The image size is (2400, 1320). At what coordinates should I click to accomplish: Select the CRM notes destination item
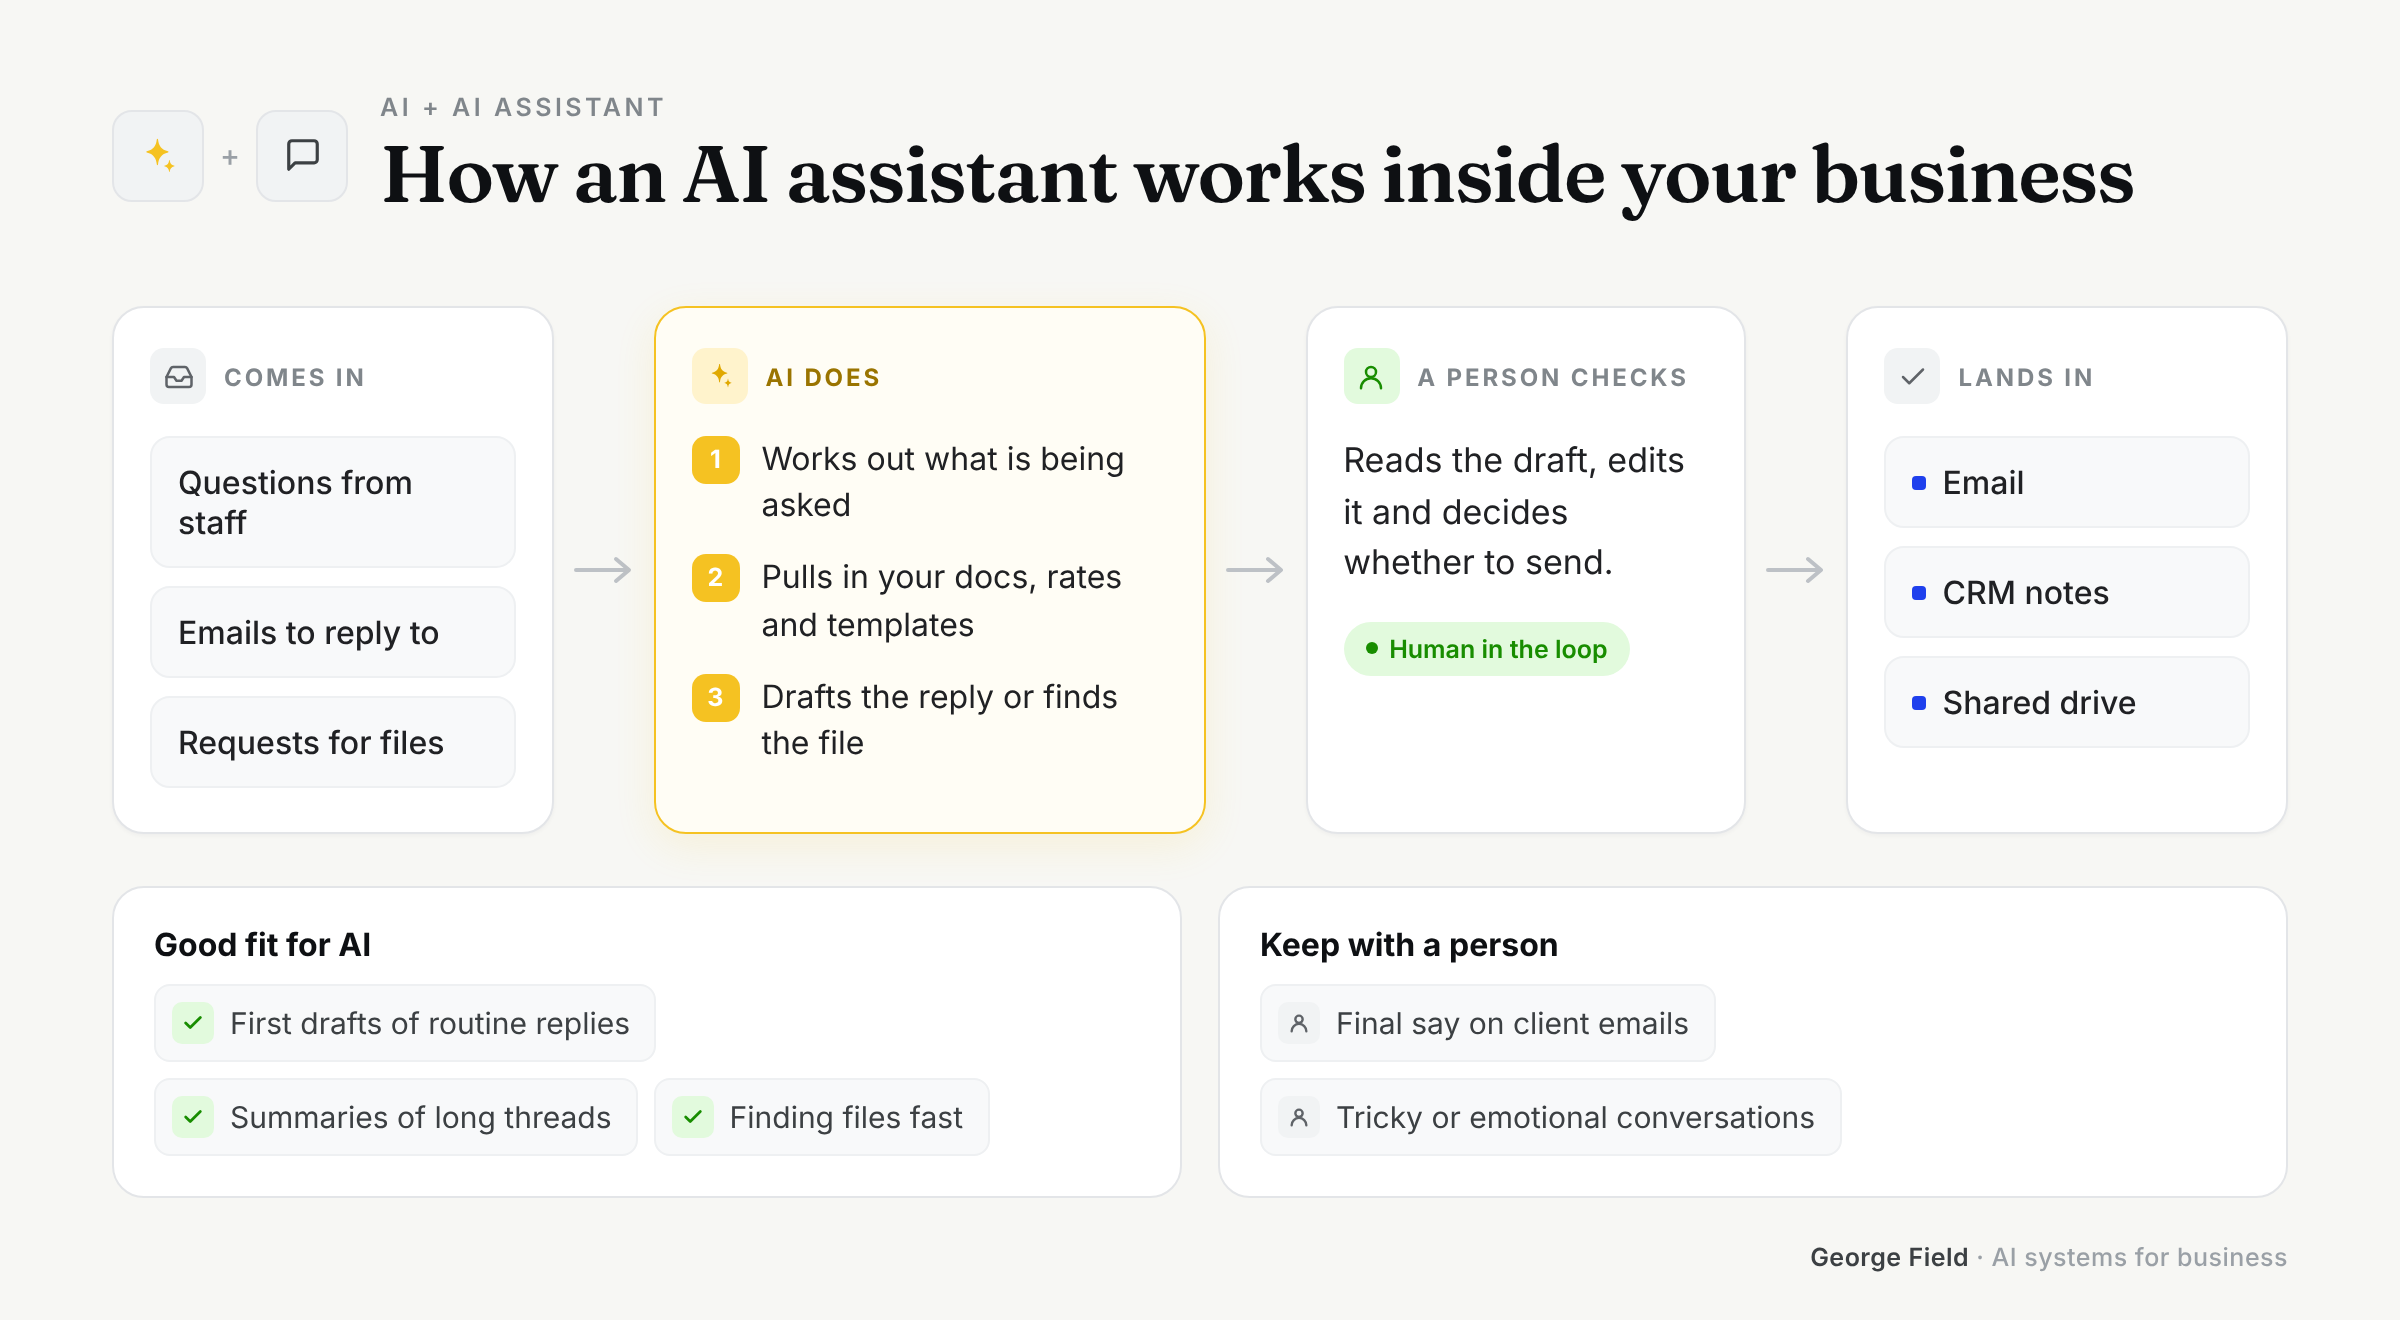(2067, 592)
